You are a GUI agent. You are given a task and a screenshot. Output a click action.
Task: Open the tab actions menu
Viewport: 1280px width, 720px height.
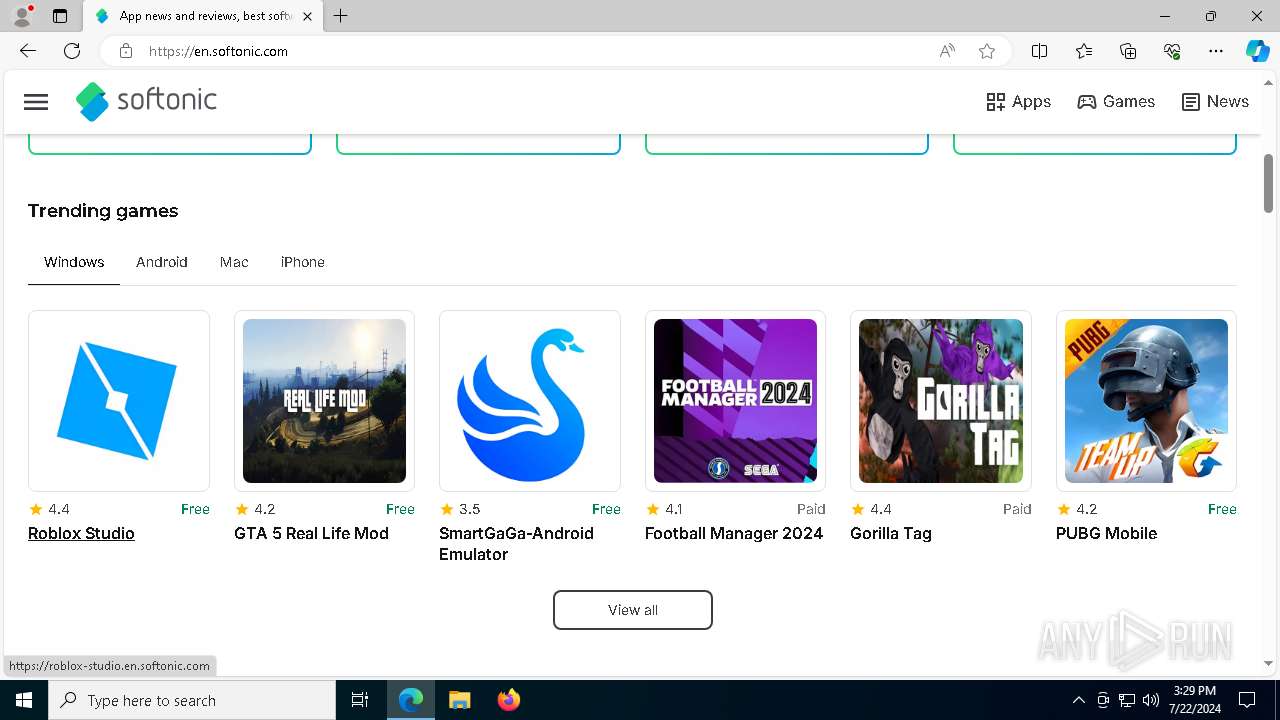pos(60,16)
